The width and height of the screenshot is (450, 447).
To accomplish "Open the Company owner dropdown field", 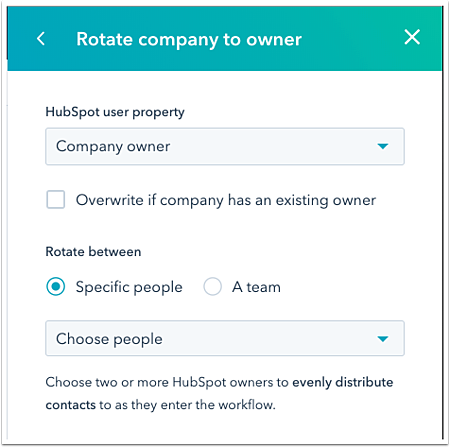I will tap(225, 146).
